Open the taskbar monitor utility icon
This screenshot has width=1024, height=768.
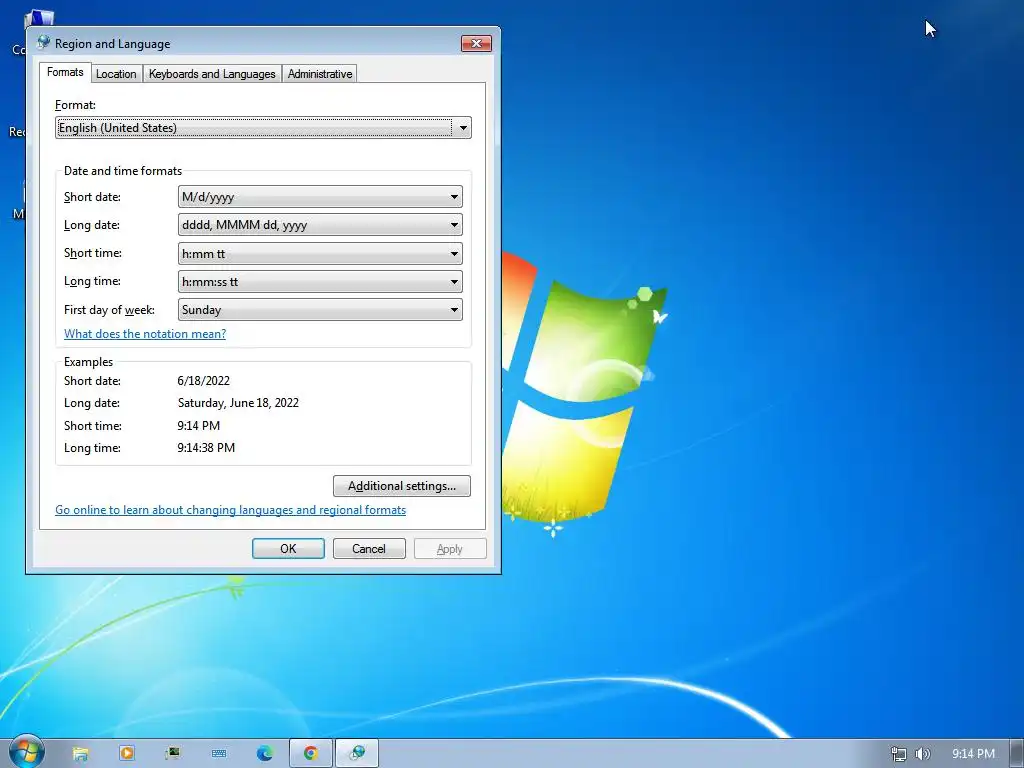point(172,754)
